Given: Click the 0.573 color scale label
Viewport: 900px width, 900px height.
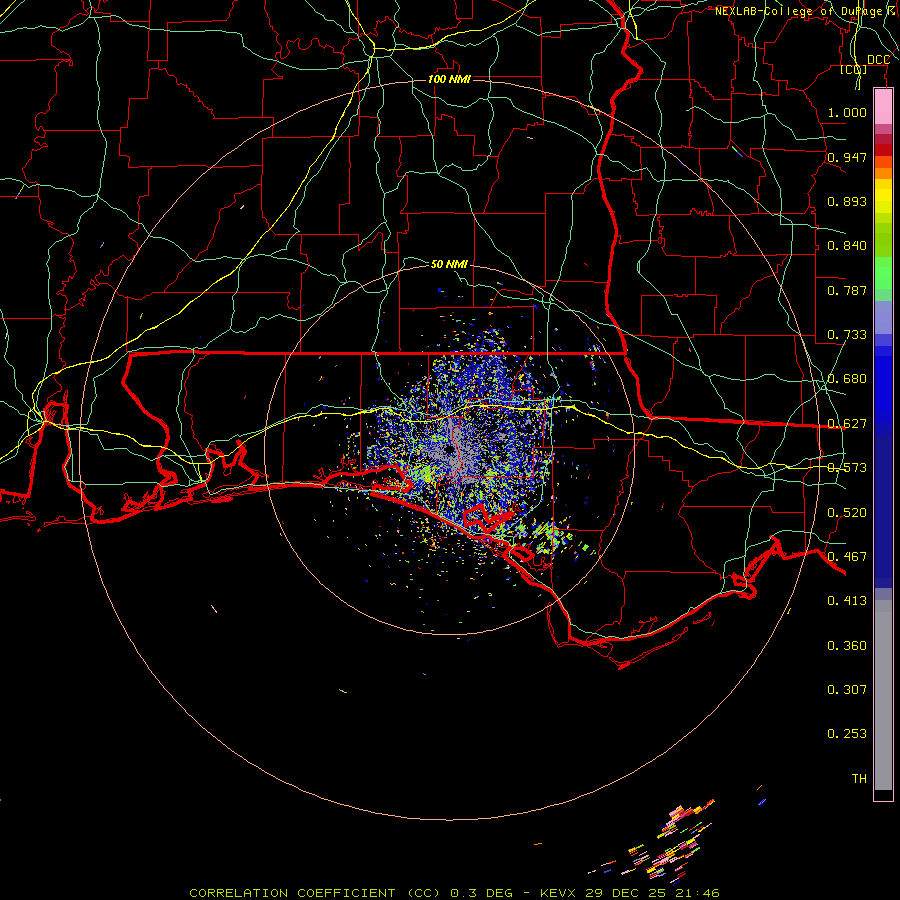Looking at the screenshot, I should [847, 468].
